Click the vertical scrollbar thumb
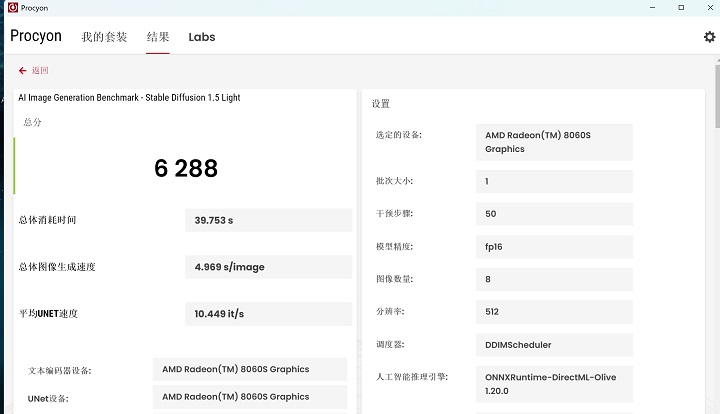 point(717,96)
